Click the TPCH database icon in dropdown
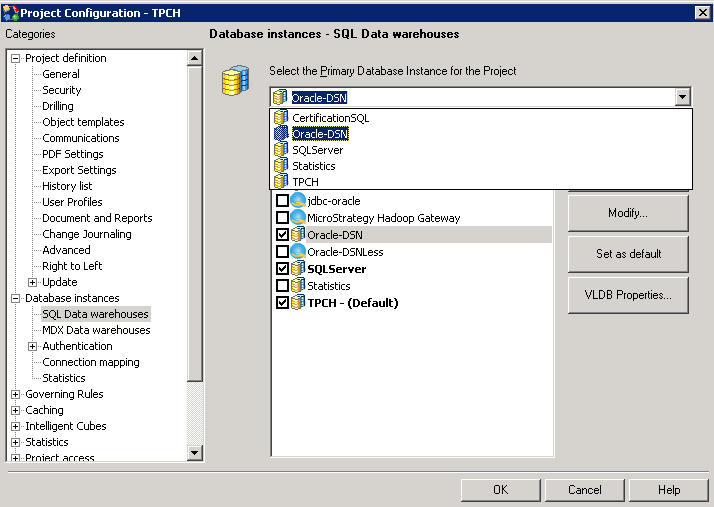The height and width of the screenshot is (507, 714). [x=281, y=182]
